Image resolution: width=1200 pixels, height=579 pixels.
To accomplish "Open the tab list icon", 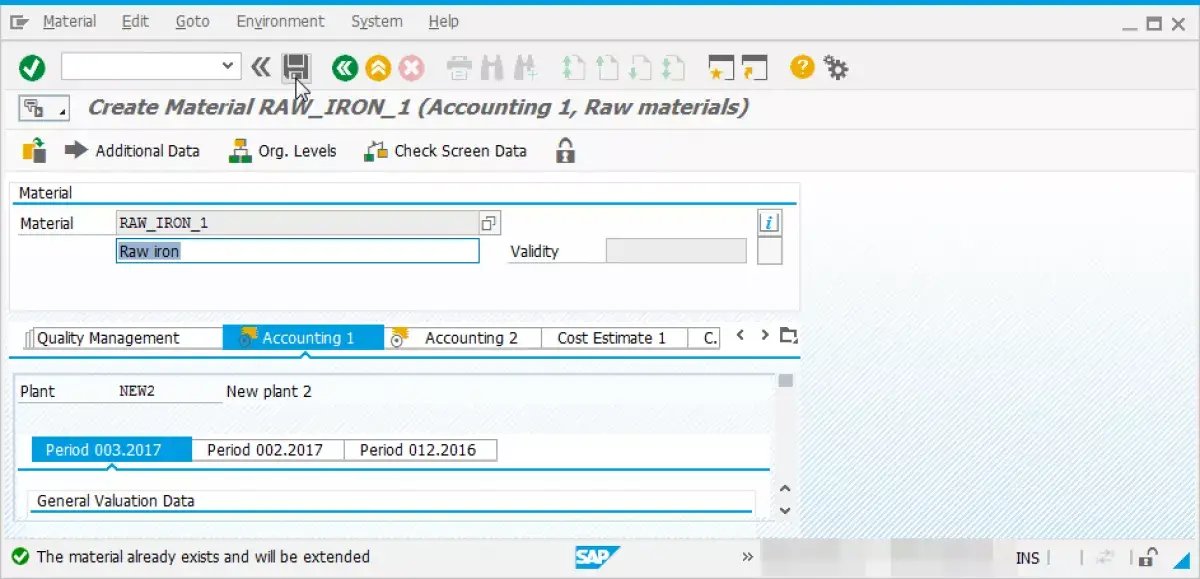I will [x=789, y=335].
